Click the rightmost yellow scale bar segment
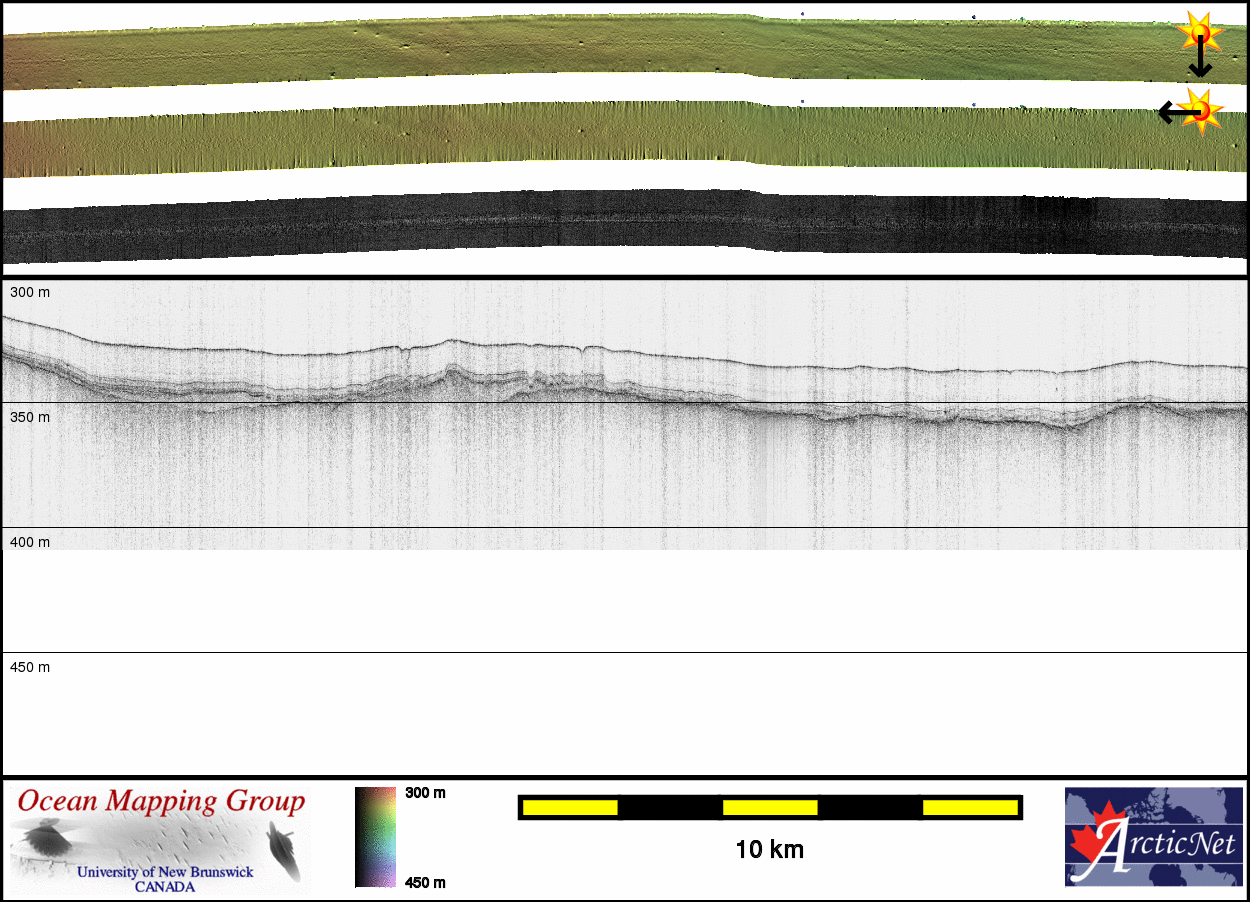Screen dimensions: 1250x902 [969, 807]
